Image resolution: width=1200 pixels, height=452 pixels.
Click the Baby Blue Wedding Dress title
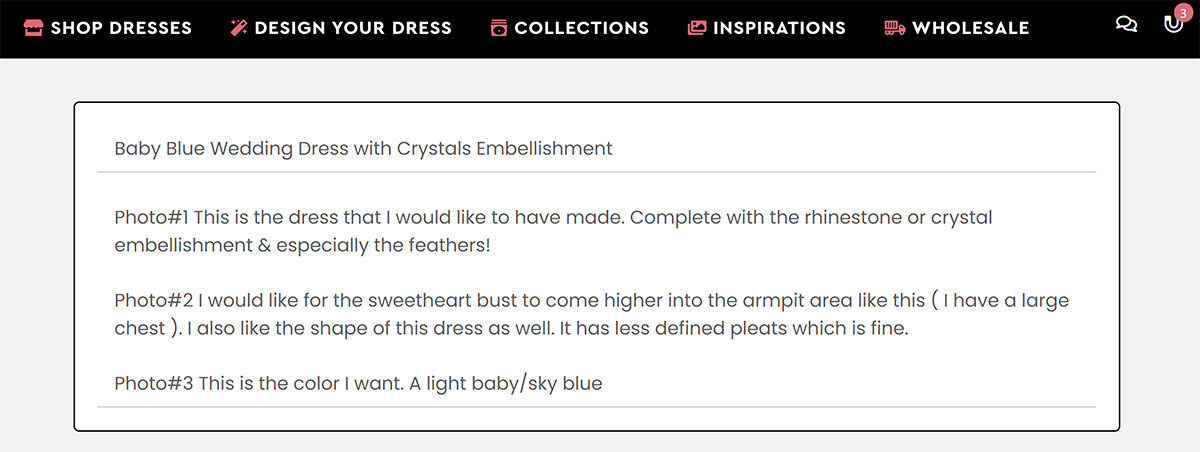click(x=363, y=149)
